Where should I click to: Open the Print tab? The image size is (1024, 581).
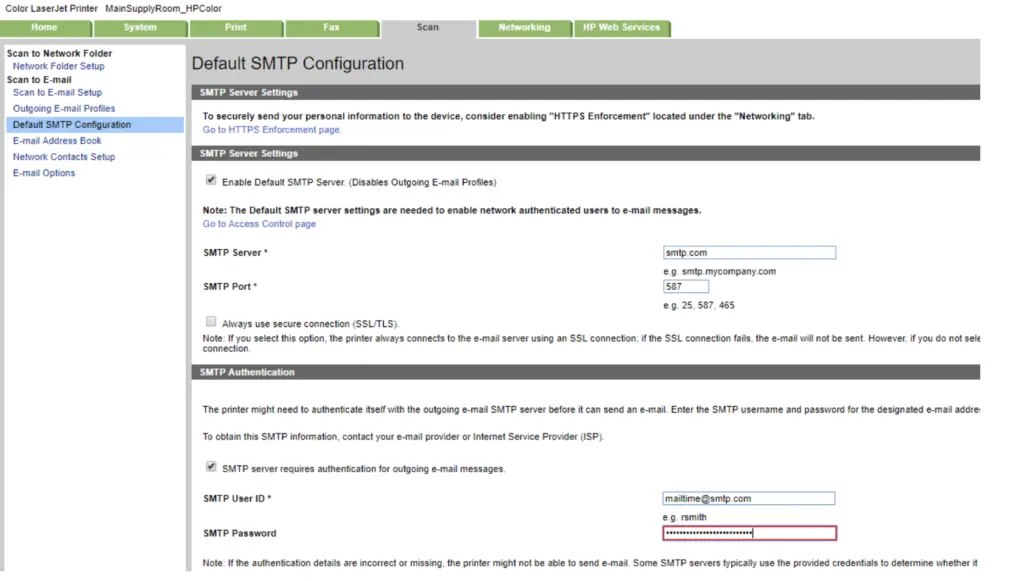coord(236,28)
